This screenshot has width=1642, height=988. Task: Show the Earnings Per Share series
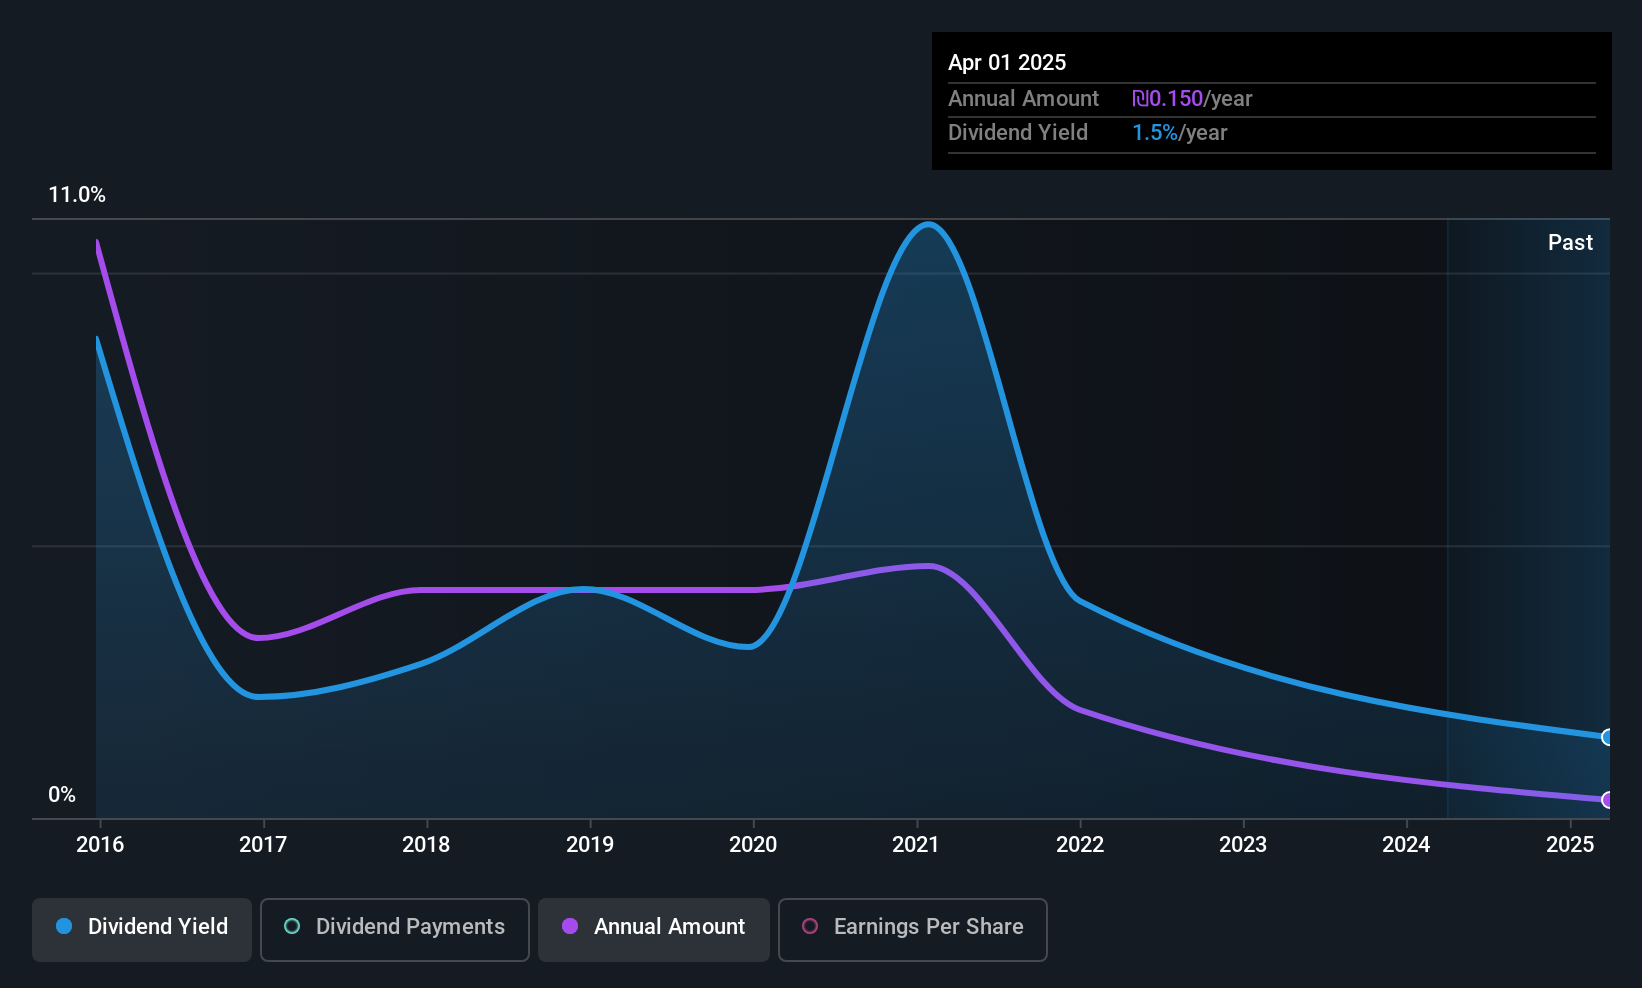913,929
